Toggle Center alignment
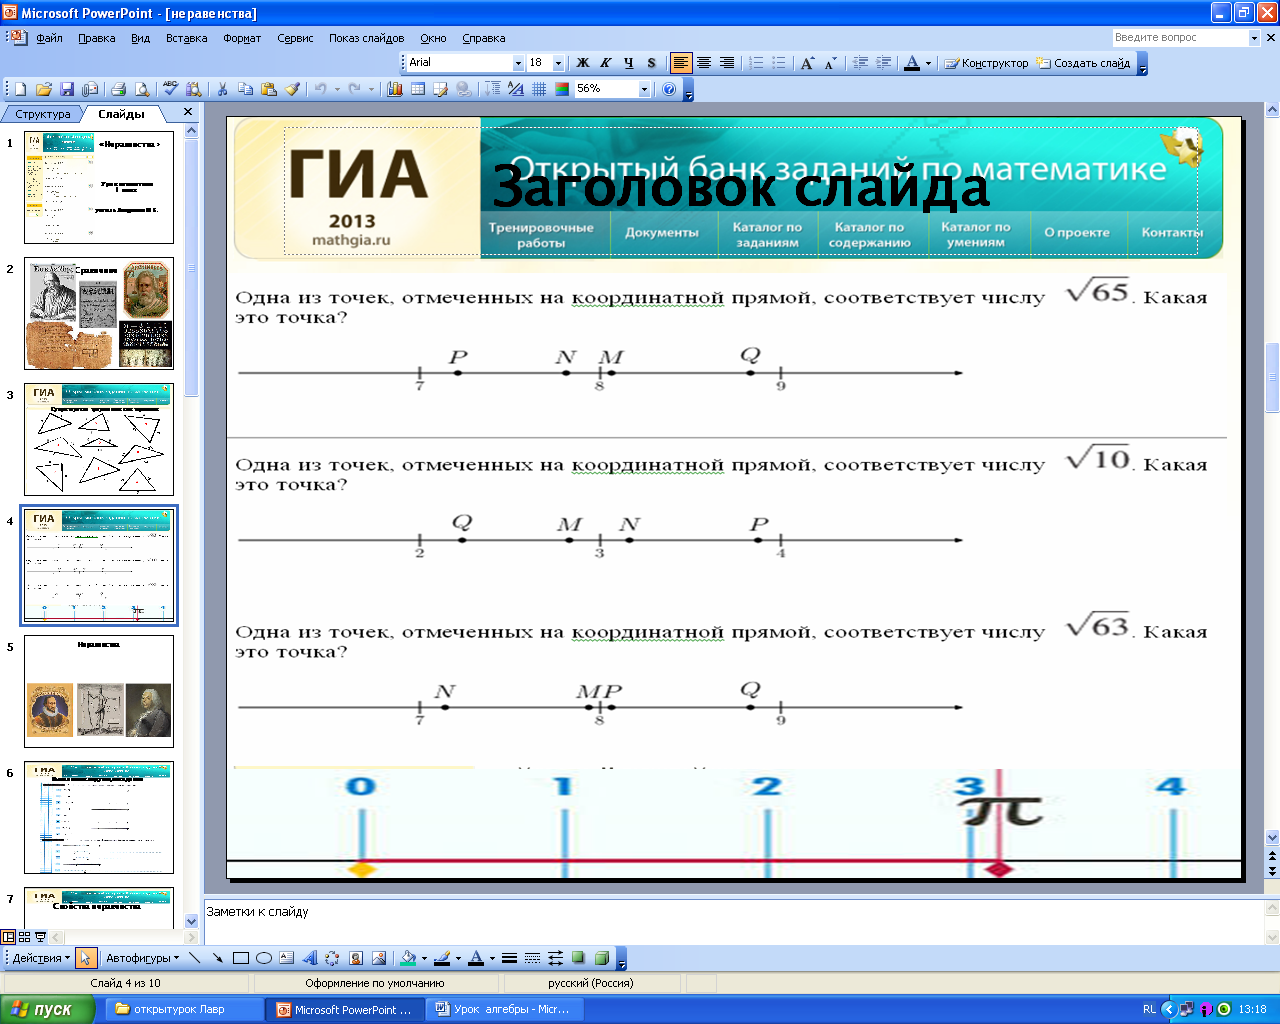The image size is (1280, 1024). [704, 63]
